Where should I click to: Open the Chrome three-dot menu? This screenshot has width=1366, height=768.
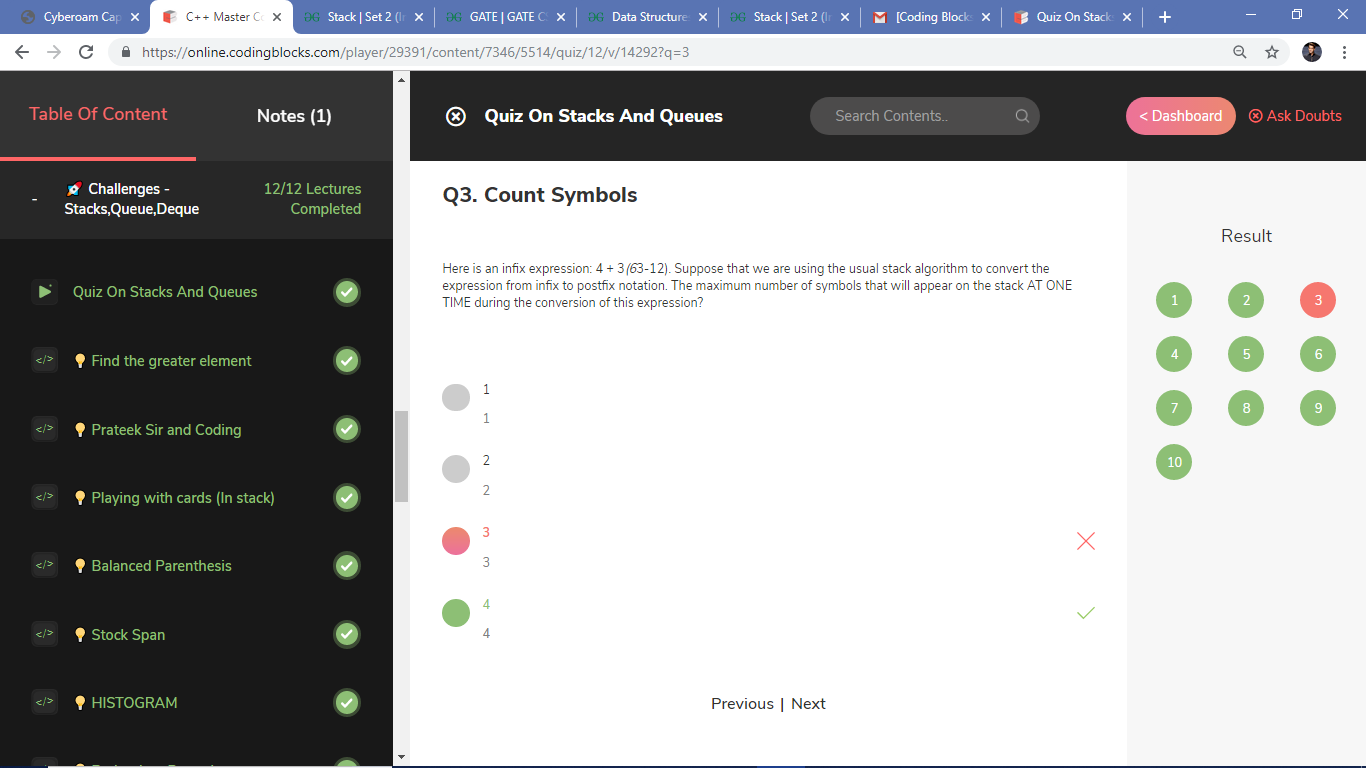[1344, 52]
